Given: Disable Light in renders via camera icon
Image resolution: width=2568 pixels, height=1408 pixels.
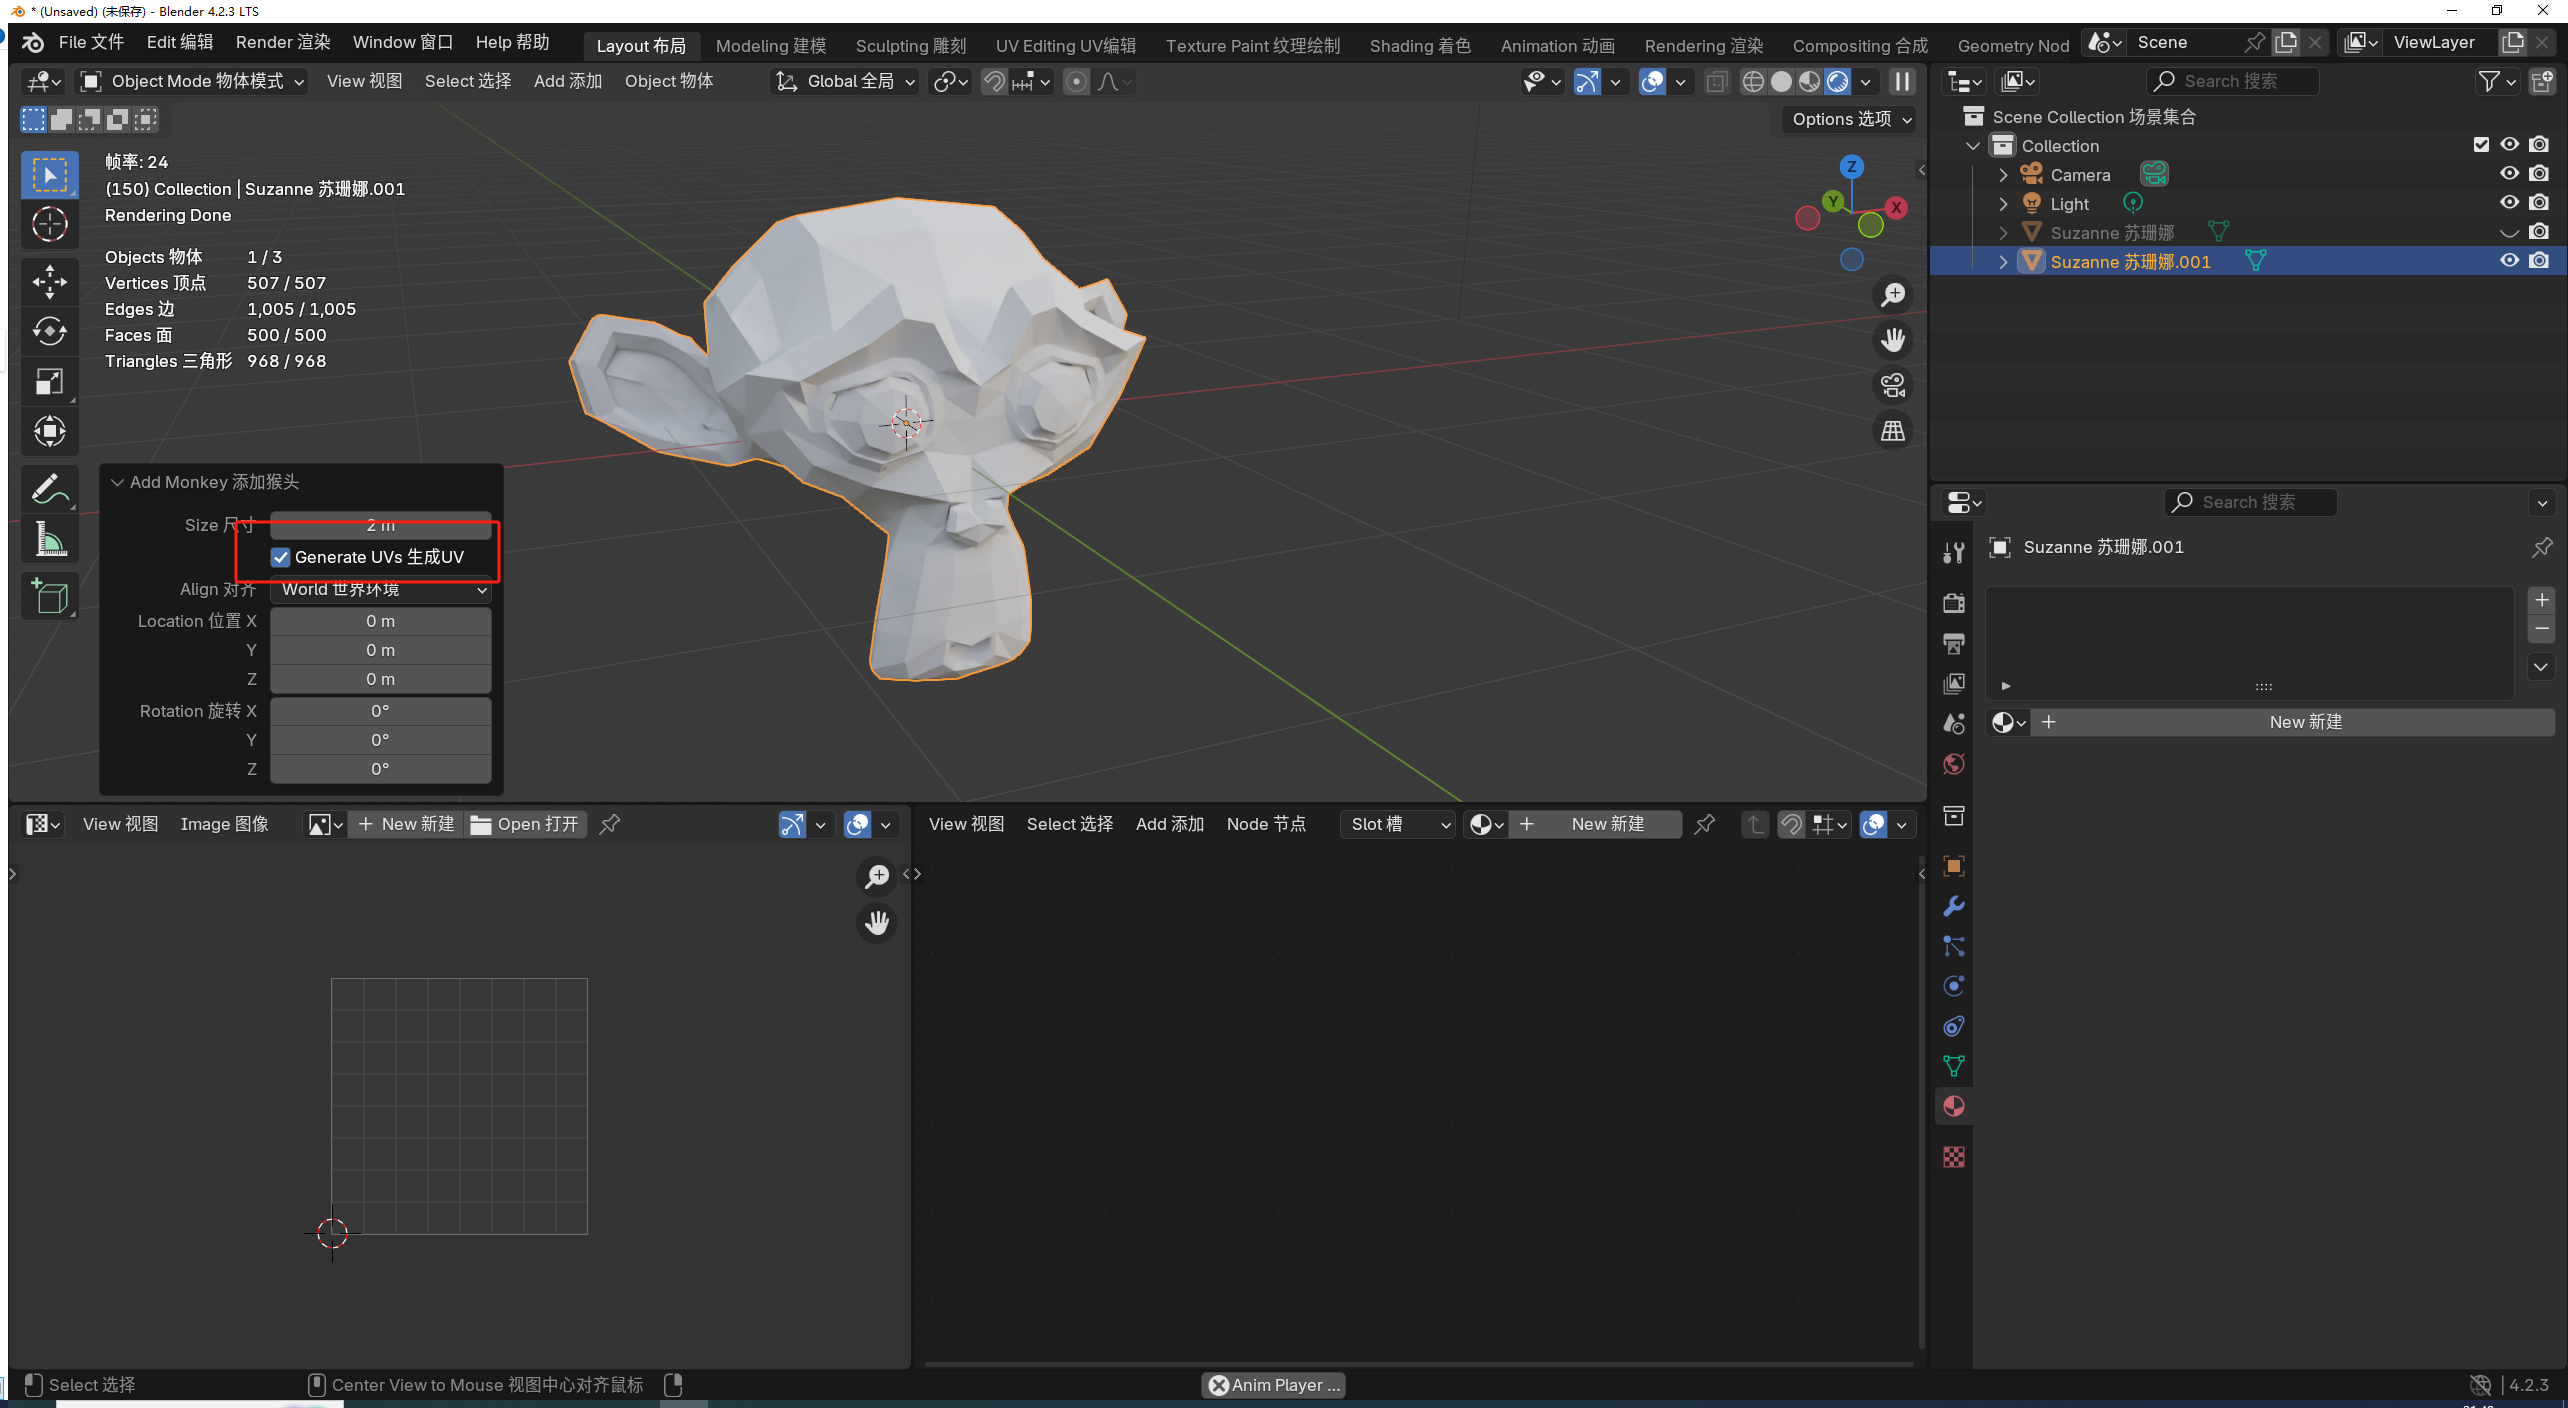Looking at the screenshot, I should point(2538,203).
